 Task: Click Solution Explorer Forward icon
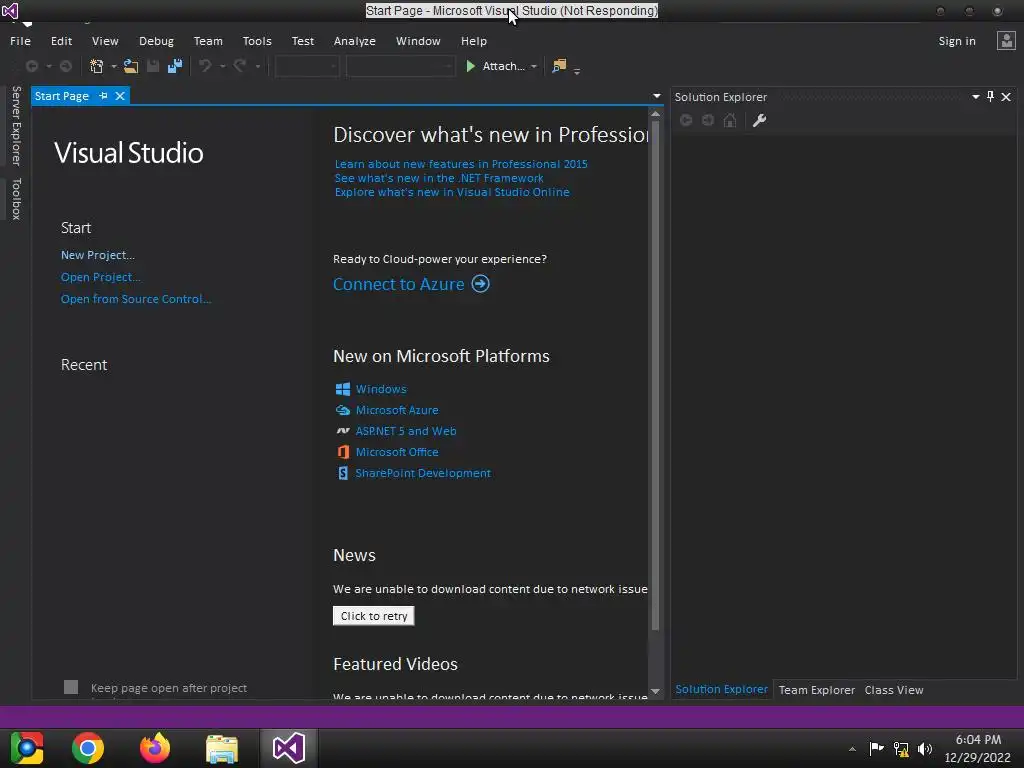click(x=708, y=120)
